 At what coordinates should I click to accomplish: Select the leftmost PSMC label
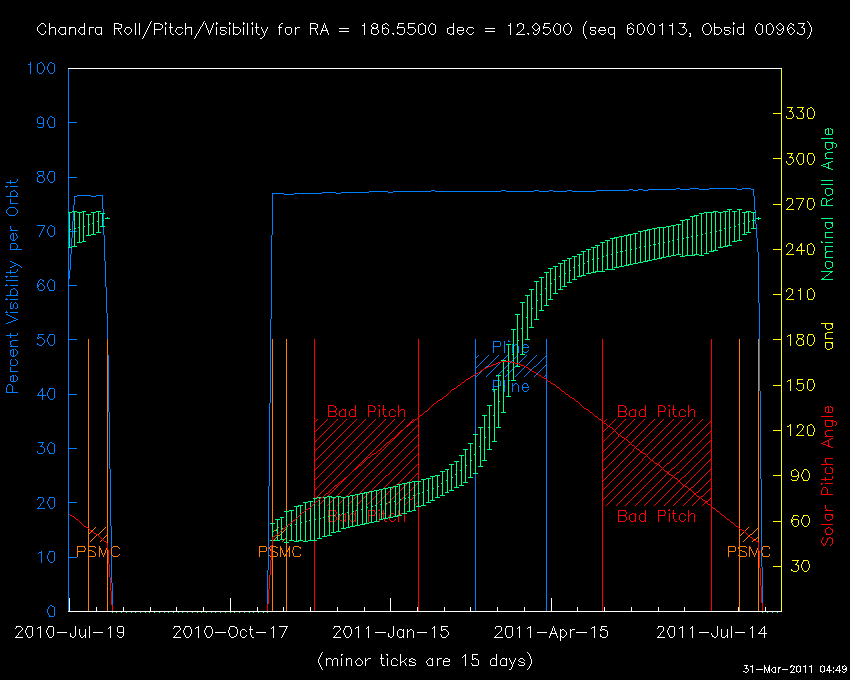pos(98,552)
